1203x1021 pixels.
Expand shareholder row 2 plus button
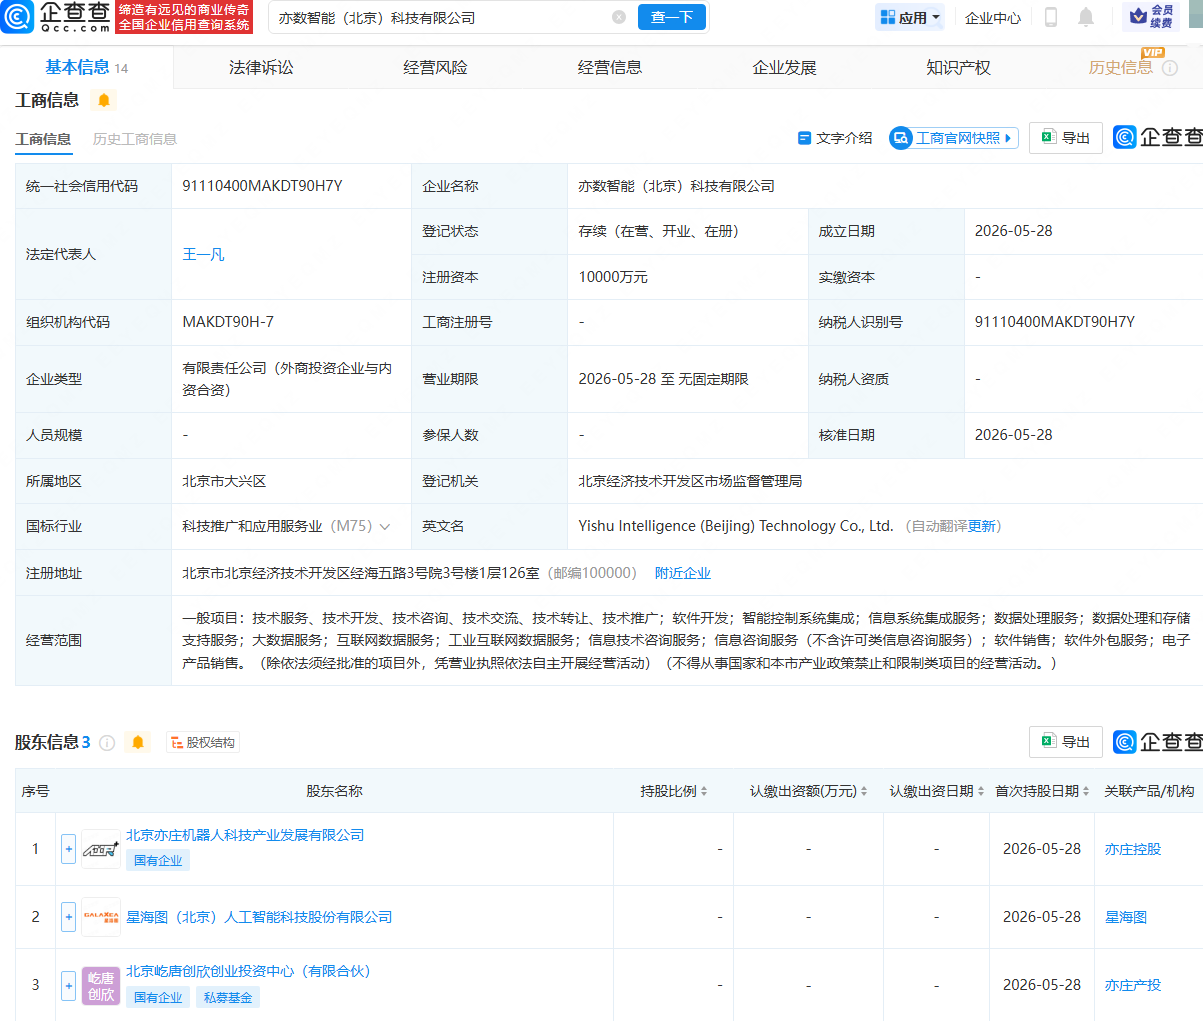tap(68, 917)
